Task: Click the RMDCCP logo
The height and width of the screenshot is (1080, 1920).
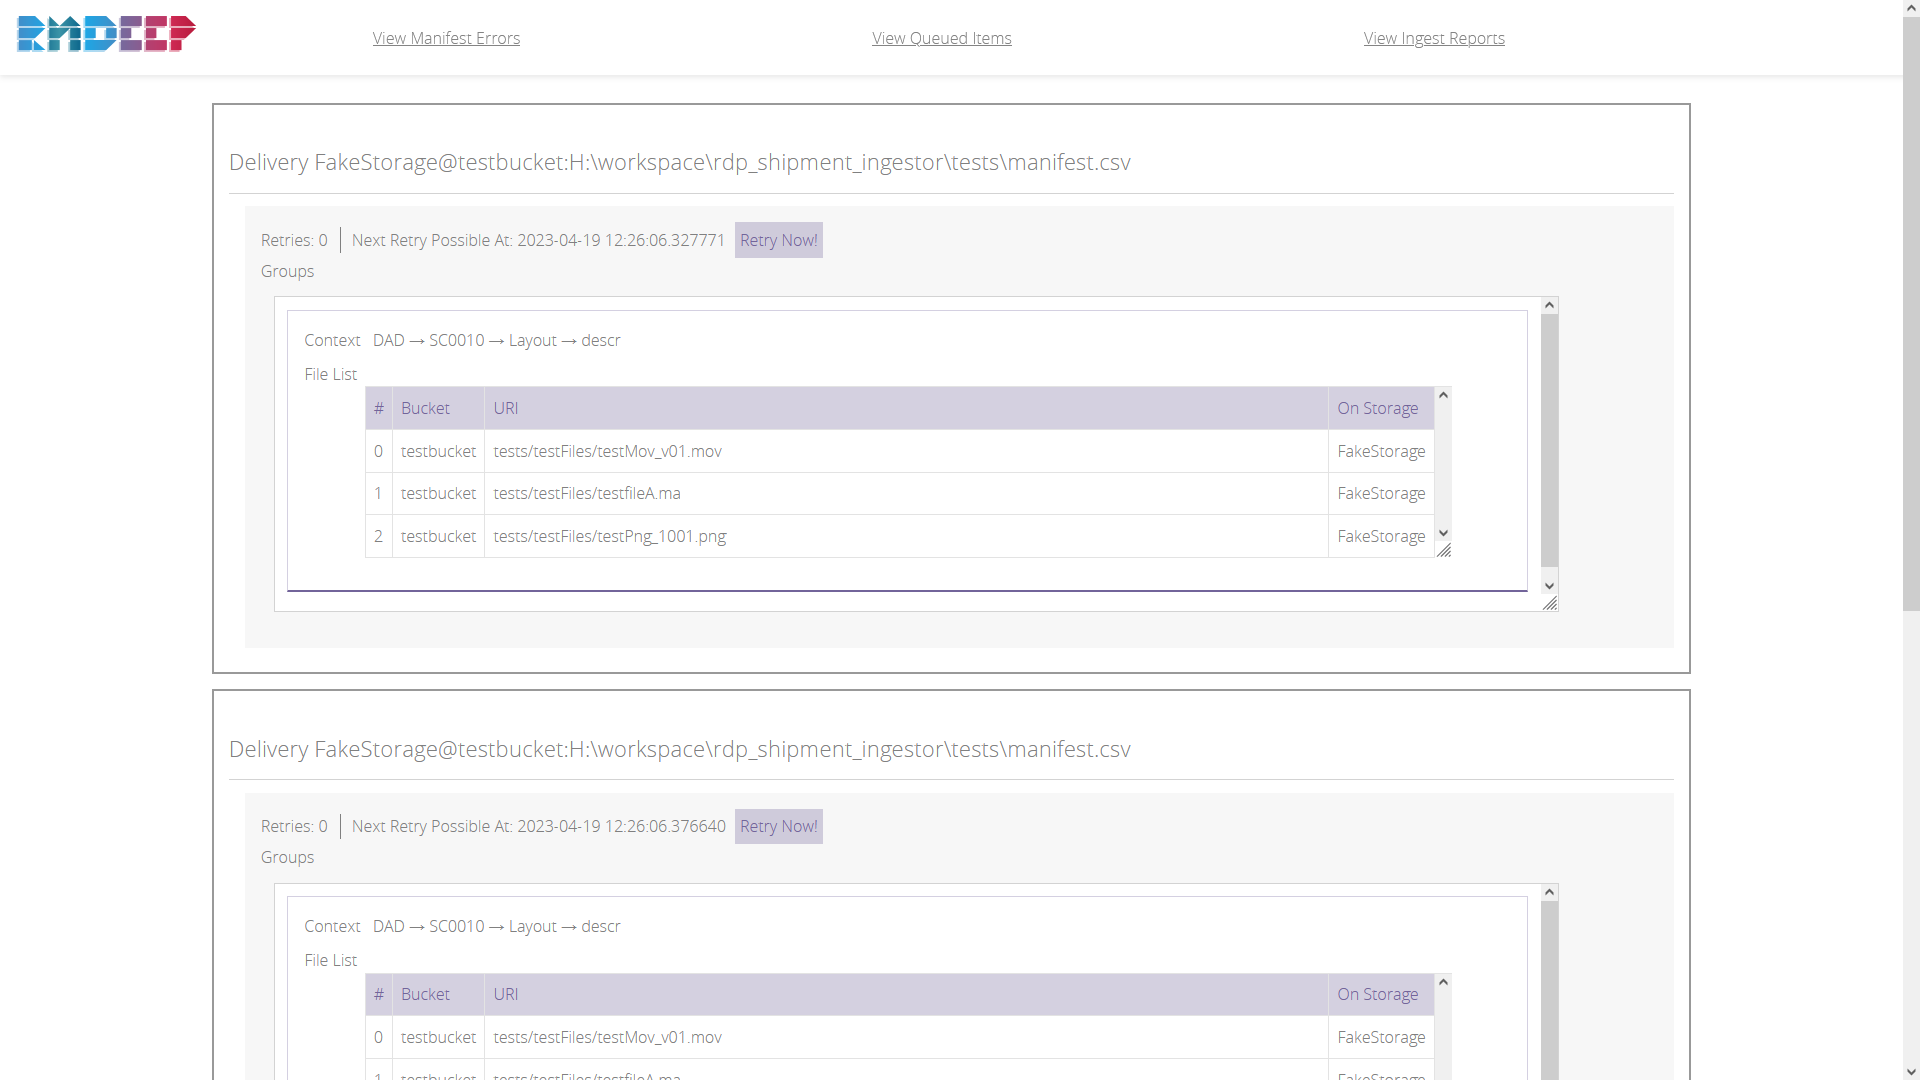Action: pos(106,34)
